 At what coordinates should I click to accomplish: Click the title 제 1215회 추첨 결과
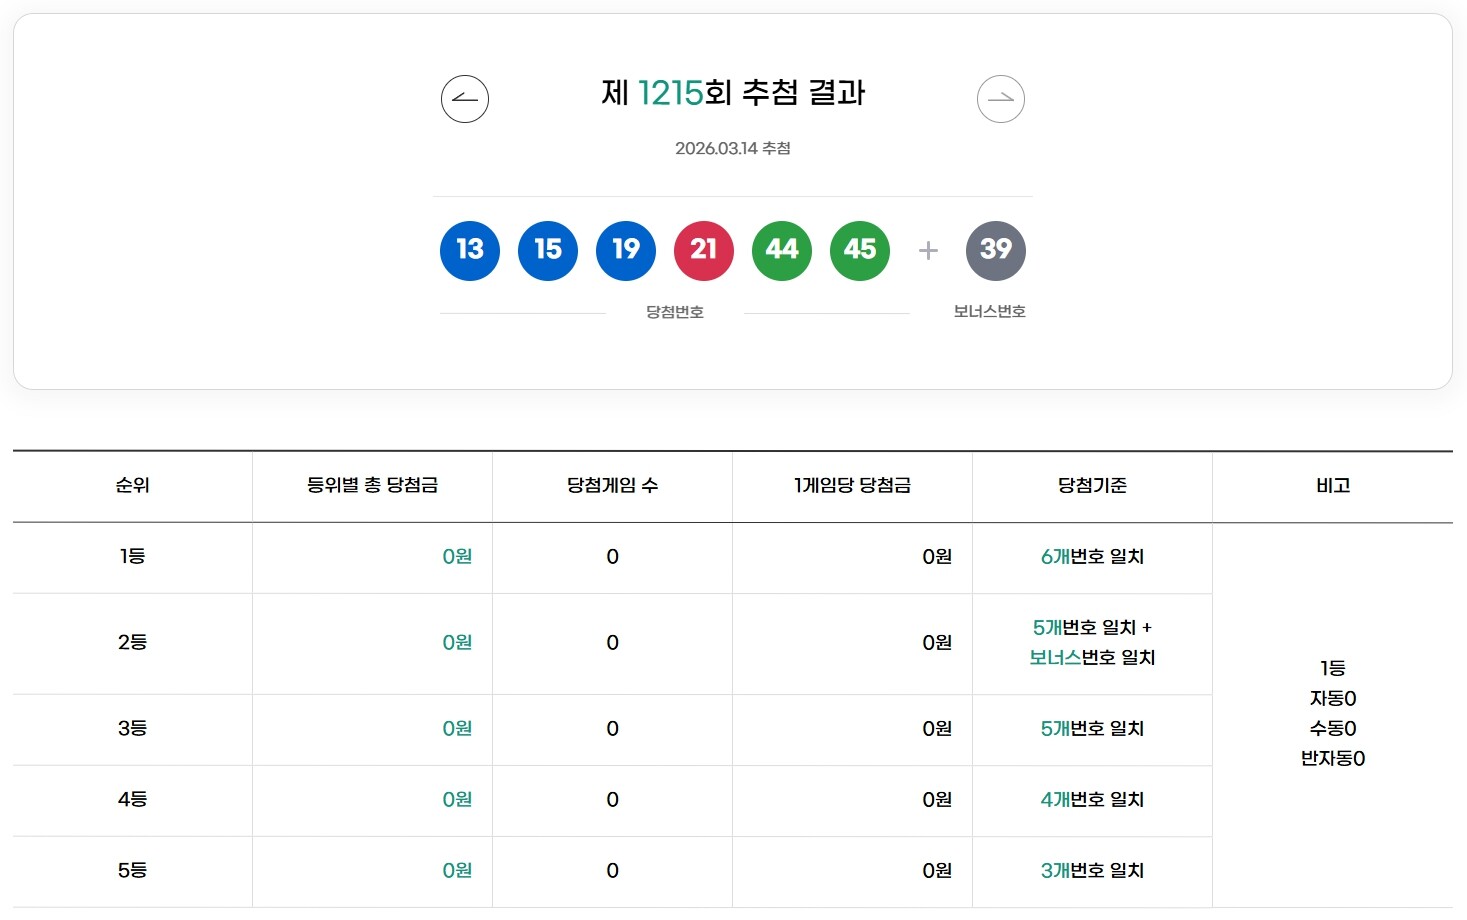pyautogui.click(x=733, y=93)
